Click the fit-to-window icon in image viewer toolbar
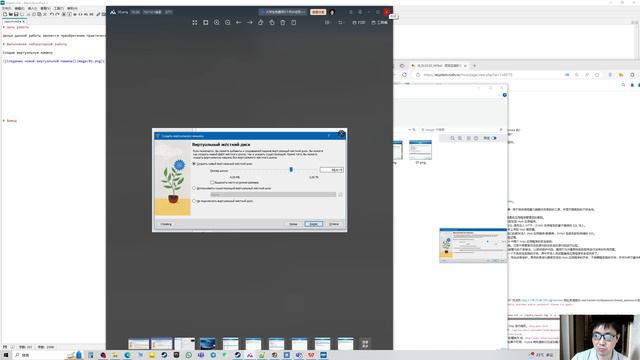The height and width of the screenshot is (360, 640). point(206,22)
